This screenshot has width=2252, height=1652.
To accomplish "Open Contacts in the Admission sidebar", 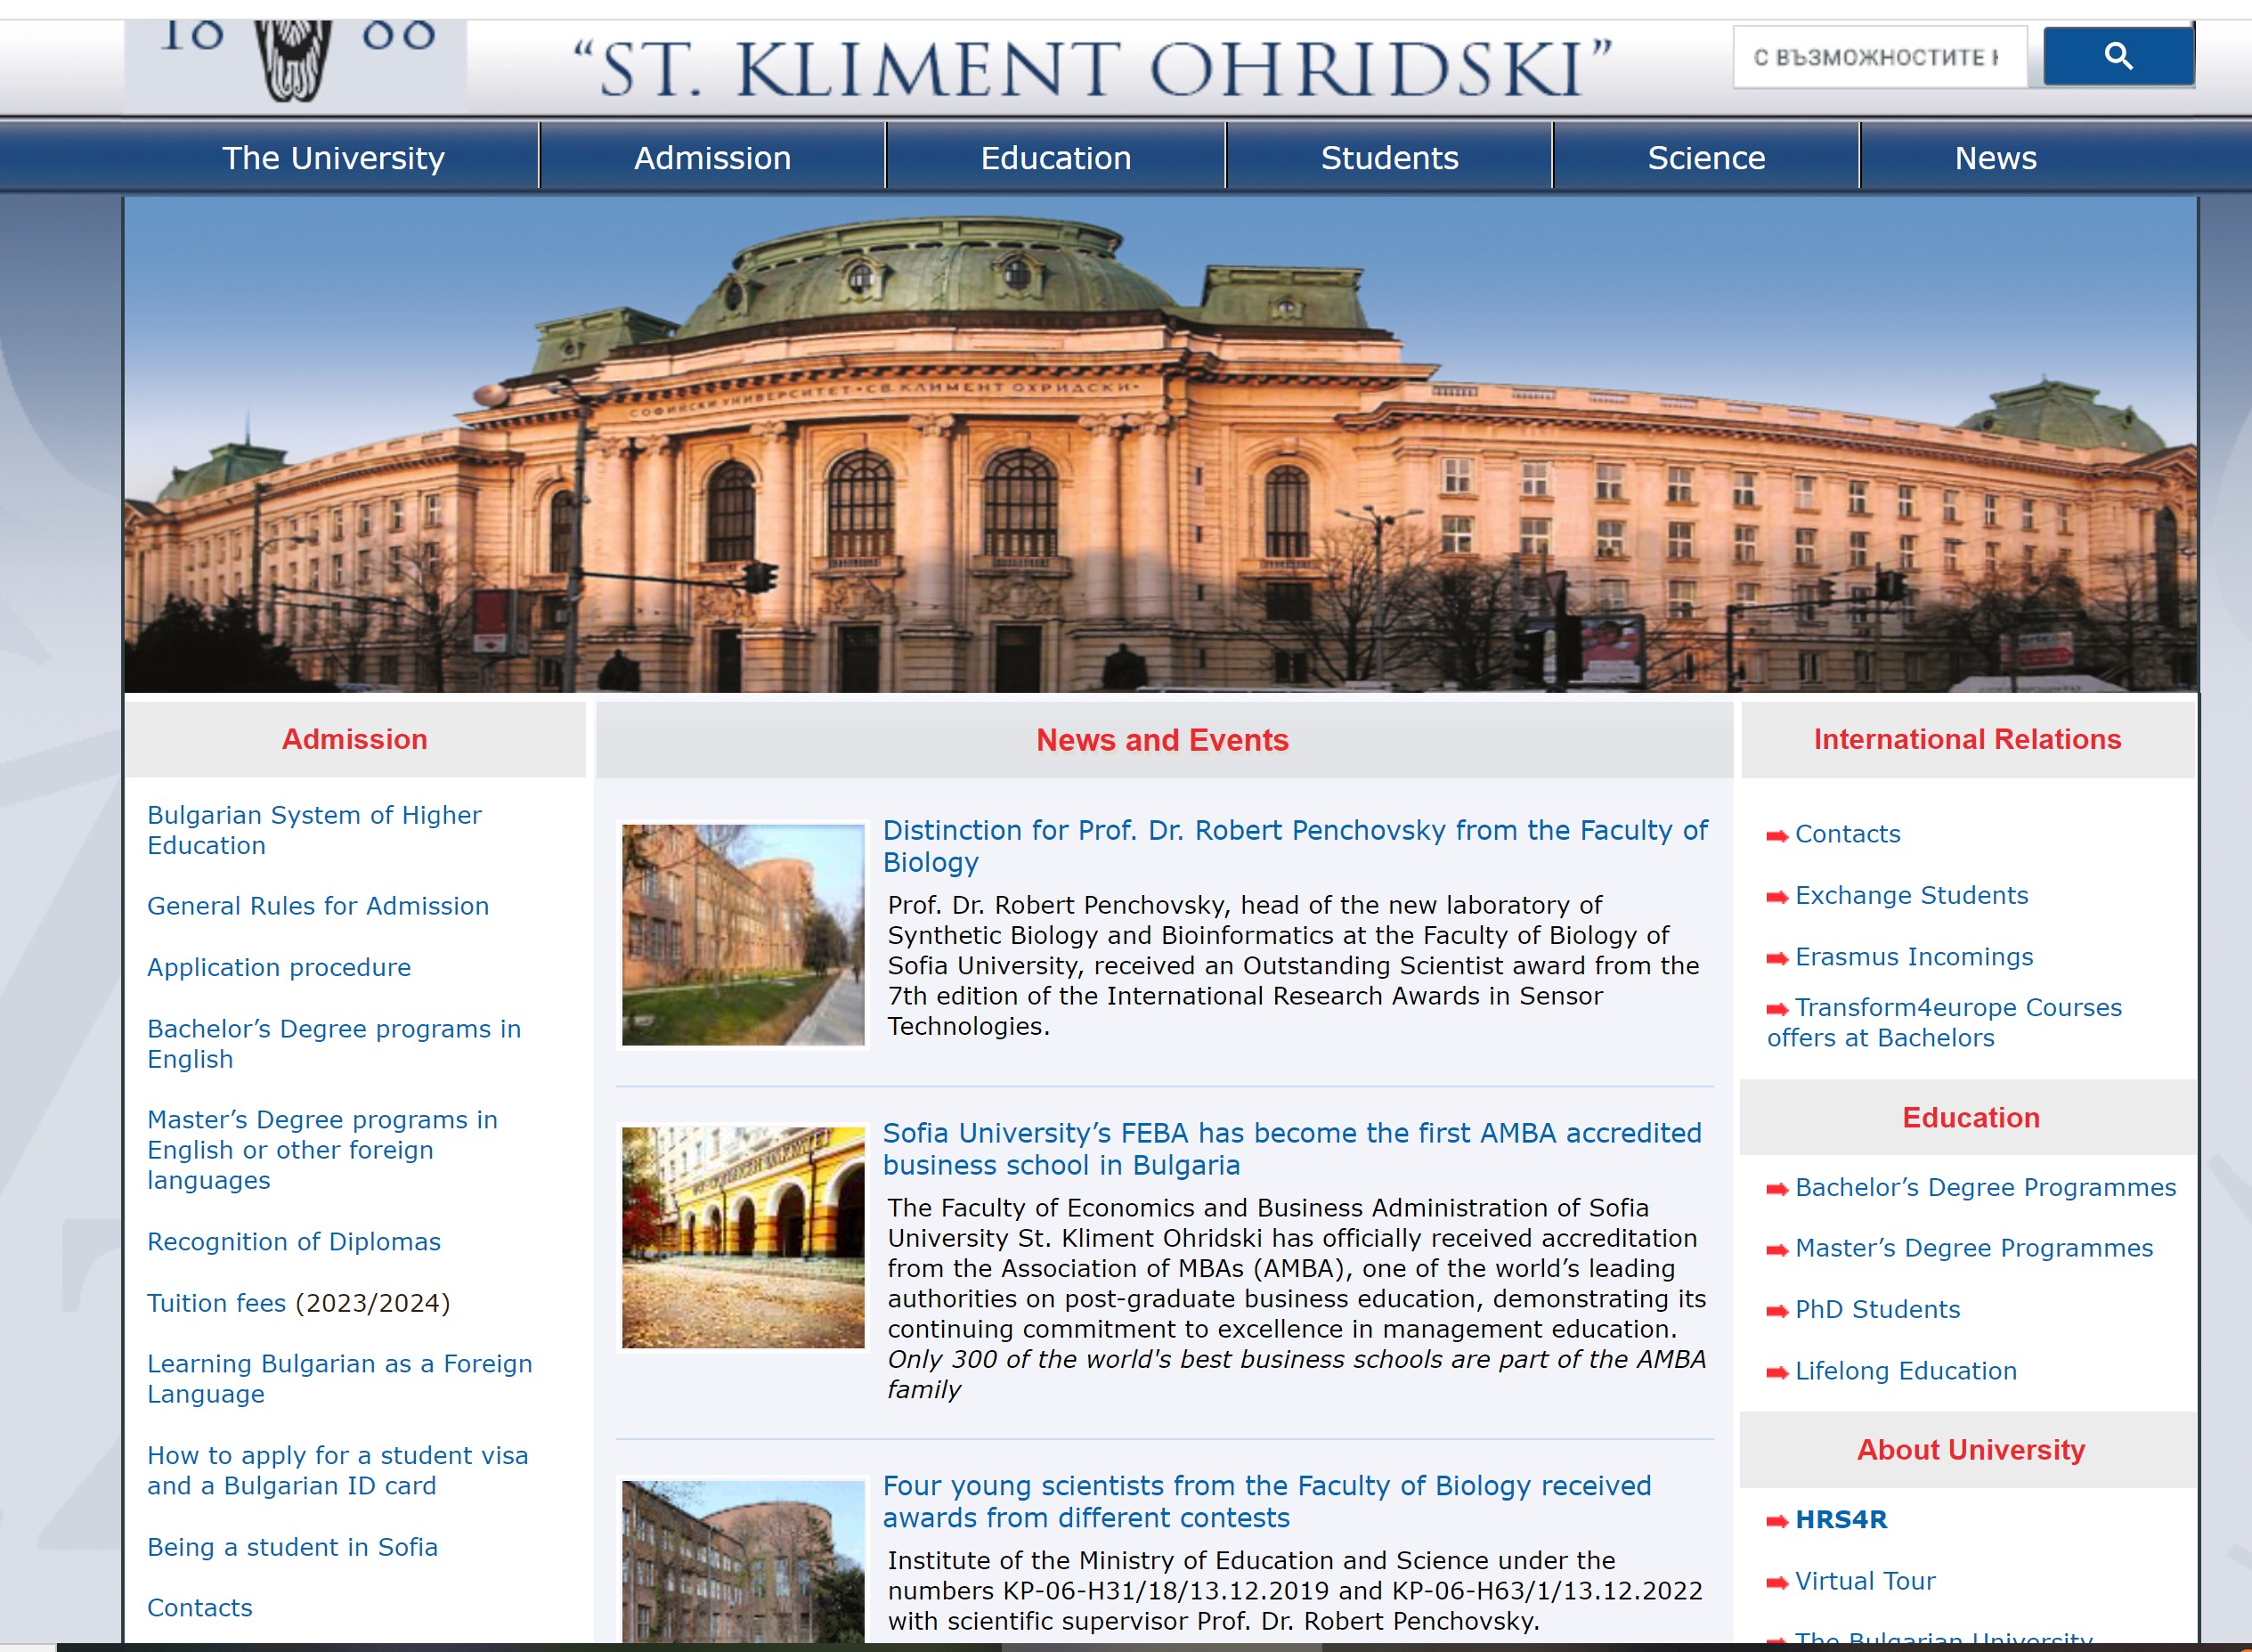I will click(200, 1608).
